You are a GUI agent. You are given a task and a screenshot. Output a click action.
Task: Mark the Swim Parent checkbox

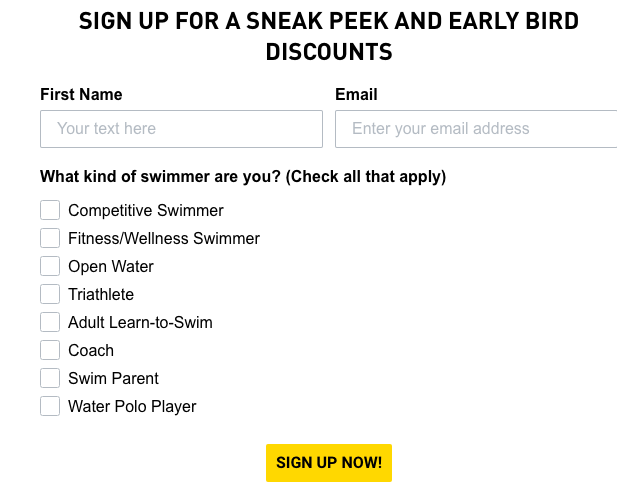click(50, 378)
